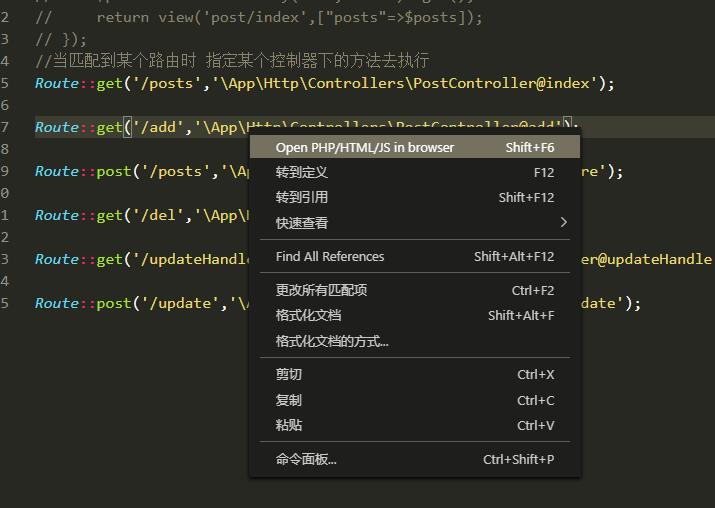Select 复制 in context menu

415,400
